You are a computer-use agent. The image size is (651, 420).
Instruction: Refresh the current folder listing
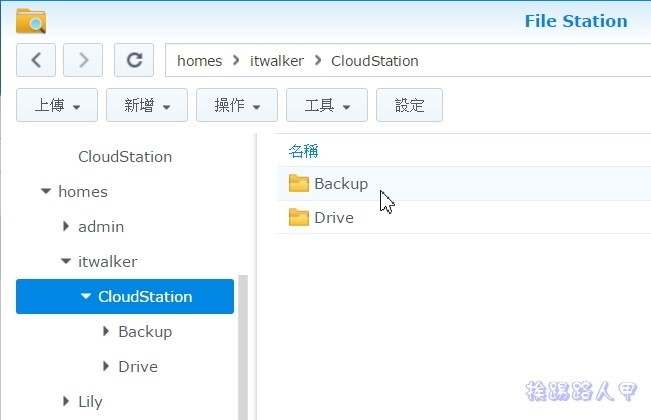(133, 60)
